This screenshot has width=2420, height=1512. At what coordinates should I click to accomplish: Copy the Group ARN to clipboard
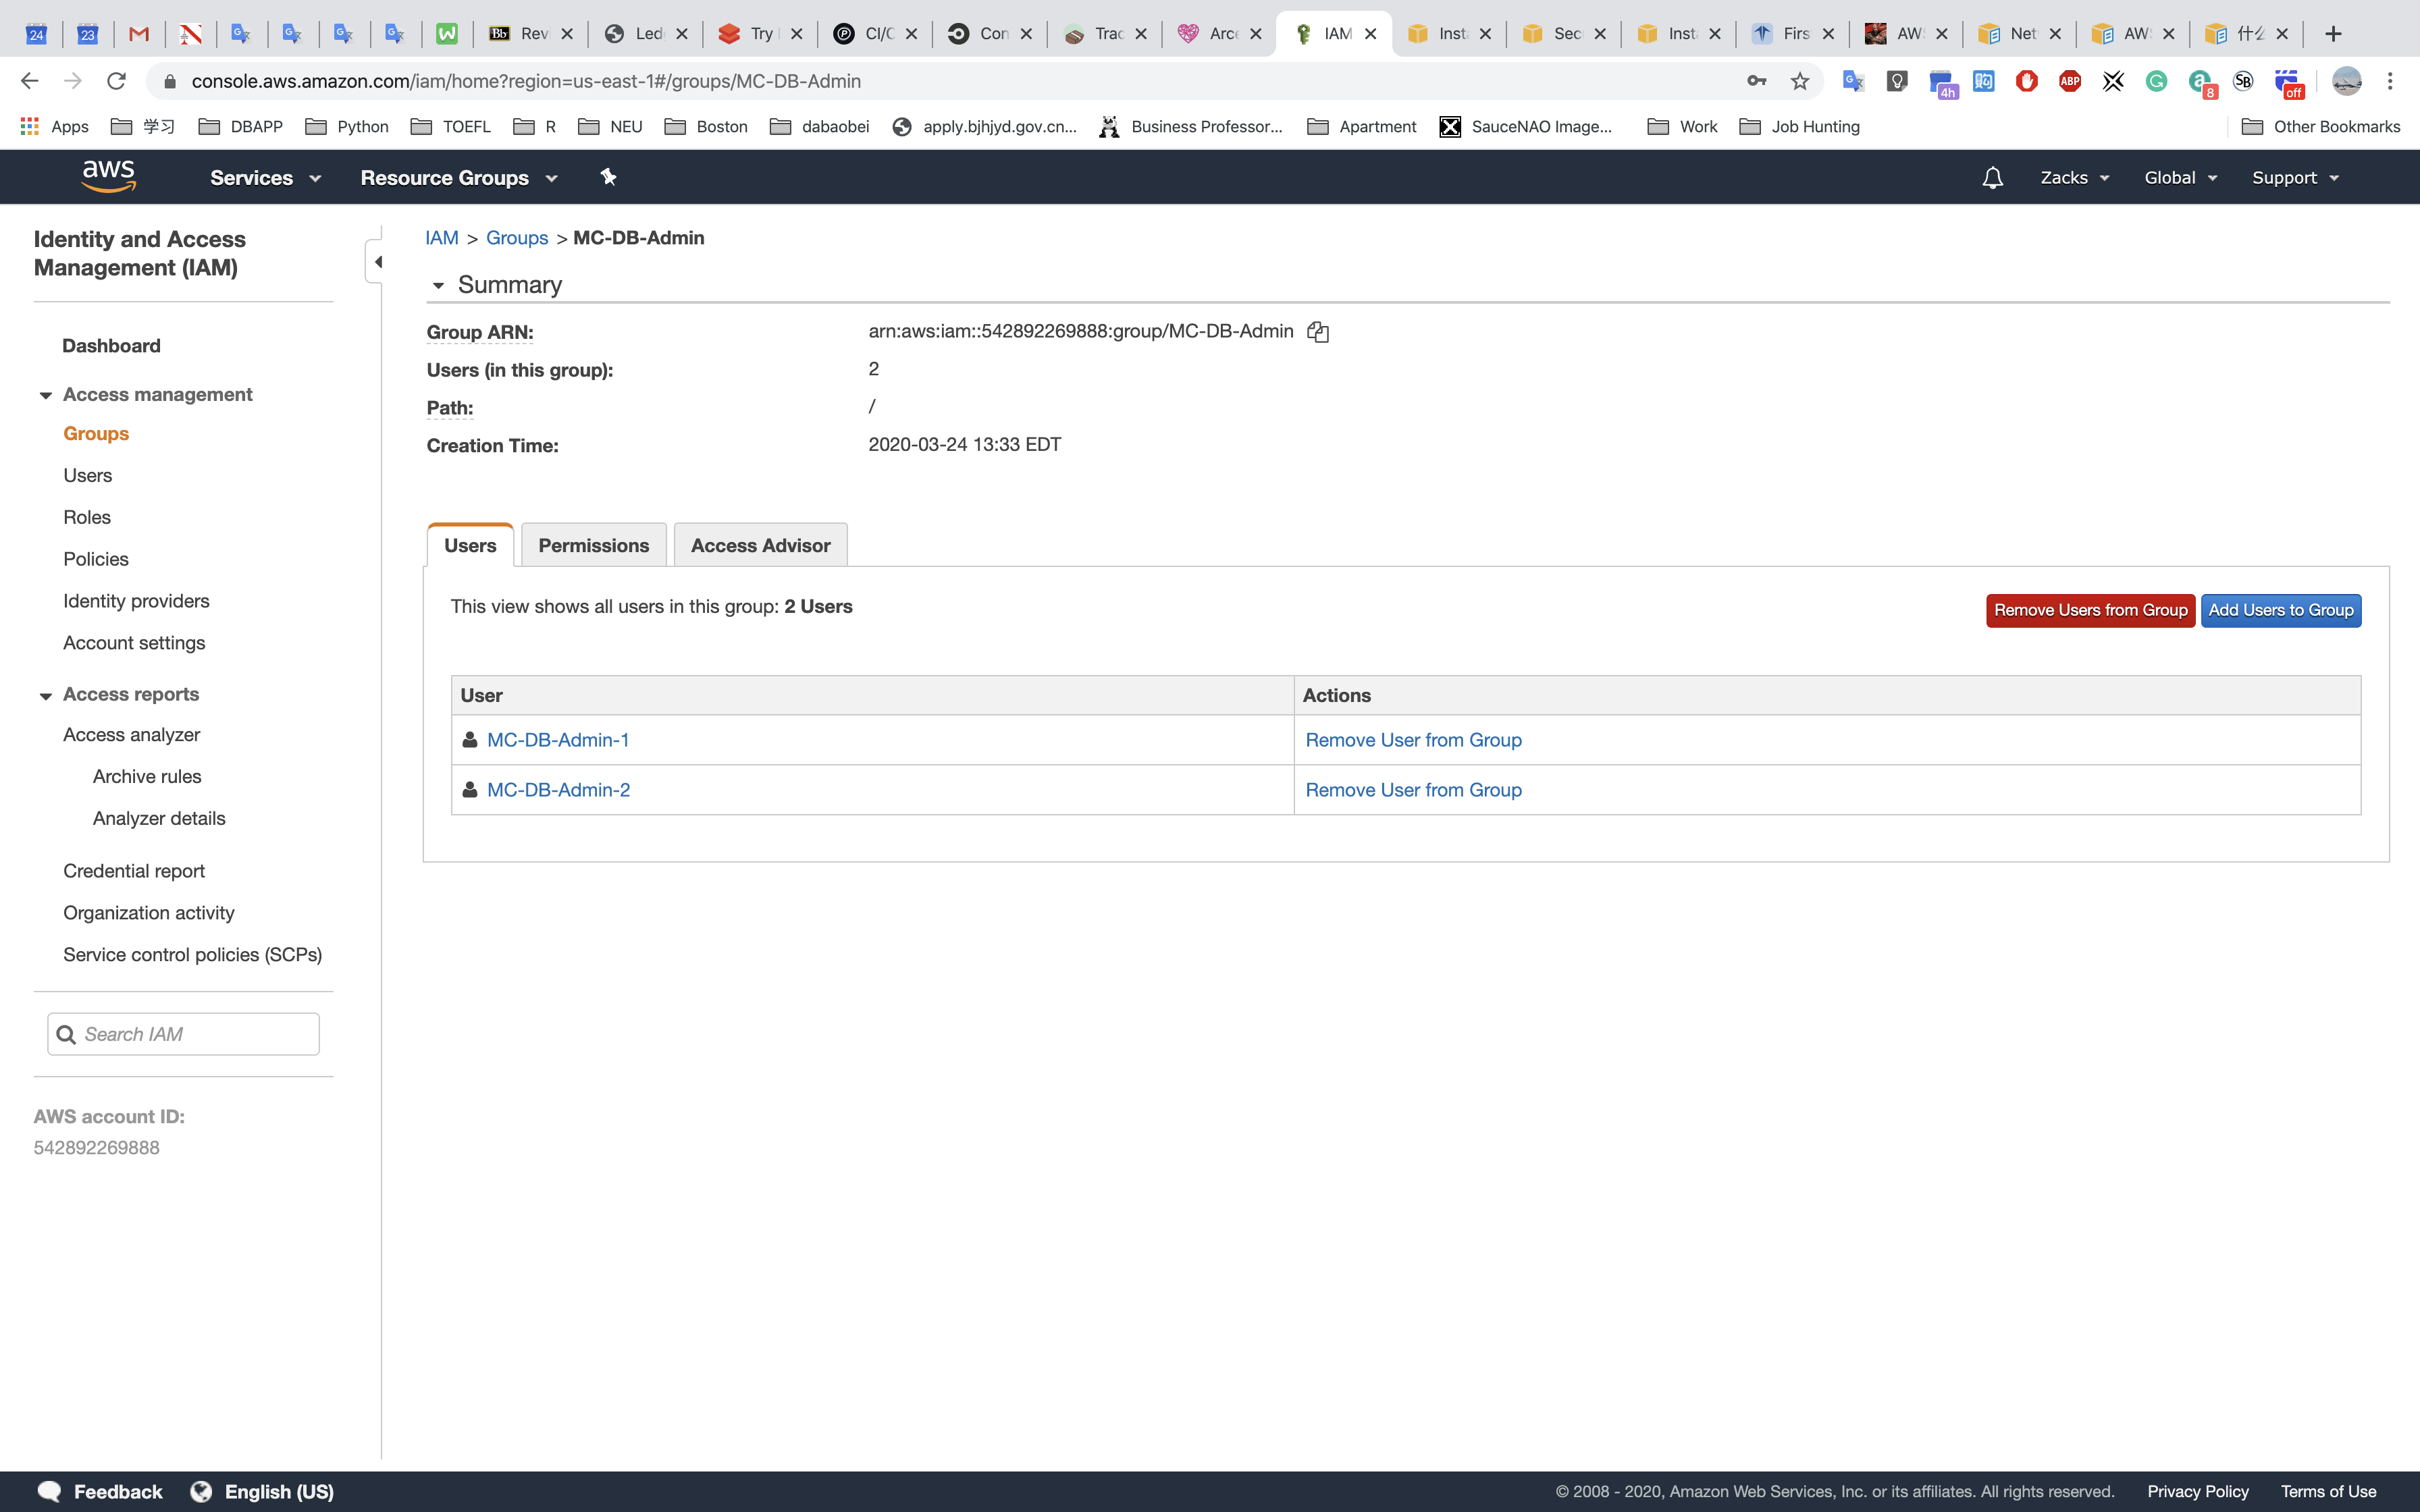click(x=1318, y=332)
